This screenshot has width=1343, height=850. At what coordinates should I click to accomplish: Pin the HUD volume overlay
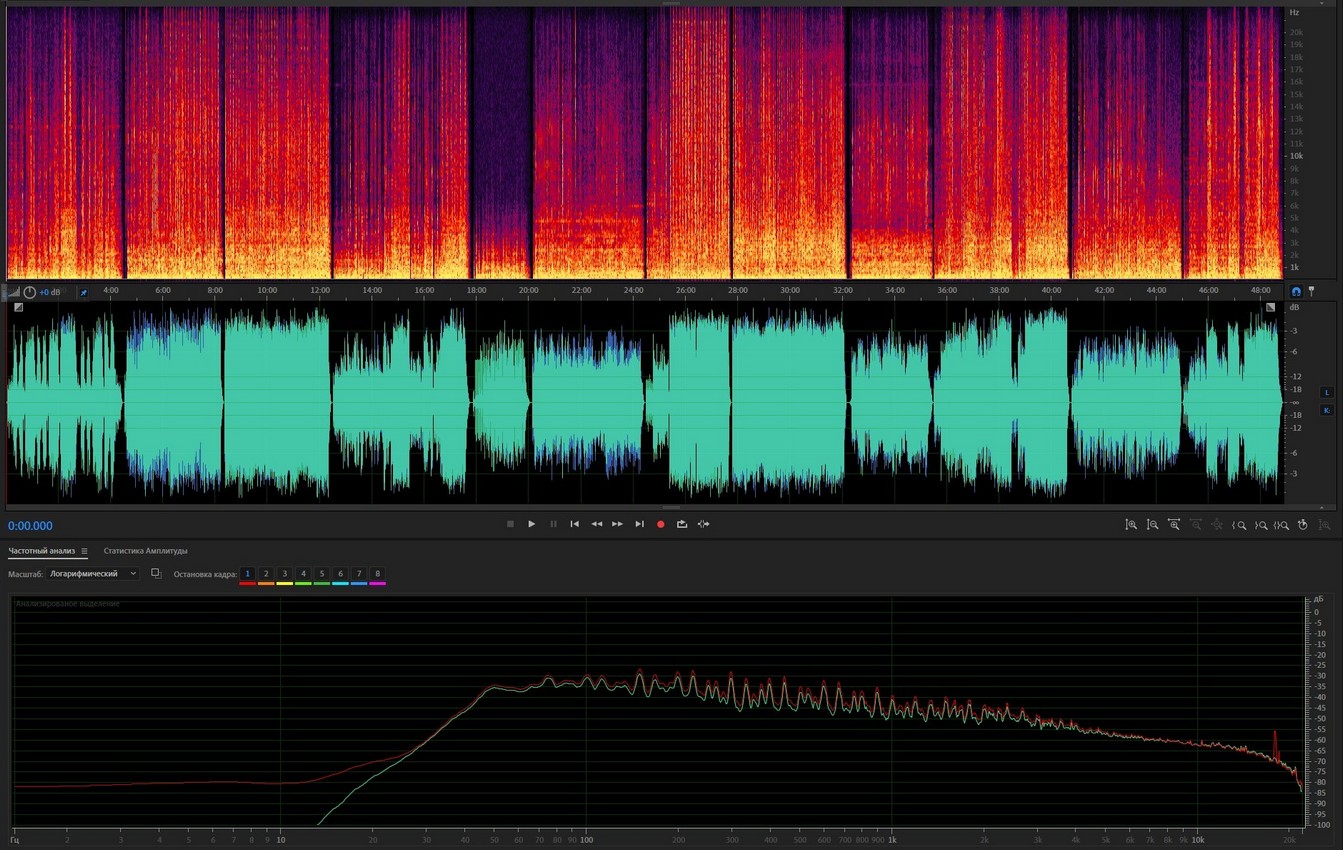point(83,292)
